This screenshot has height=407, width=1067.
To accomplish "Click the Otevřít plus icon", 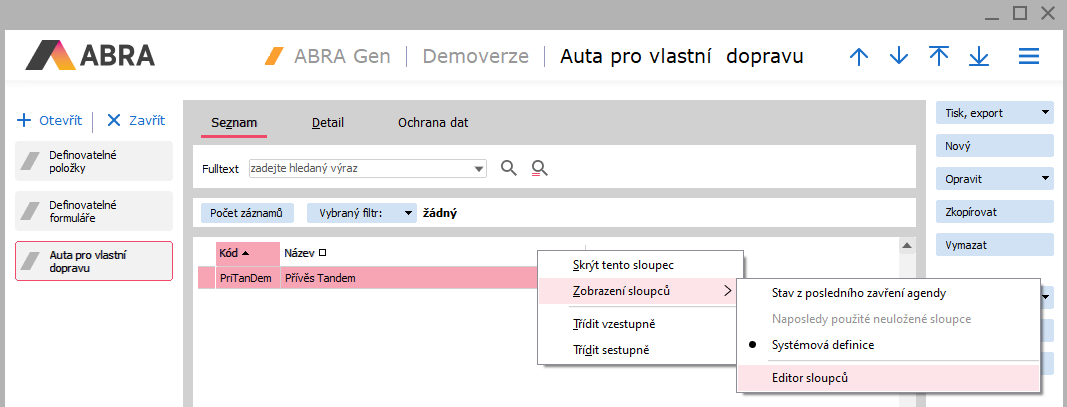I will pos(25,121).
